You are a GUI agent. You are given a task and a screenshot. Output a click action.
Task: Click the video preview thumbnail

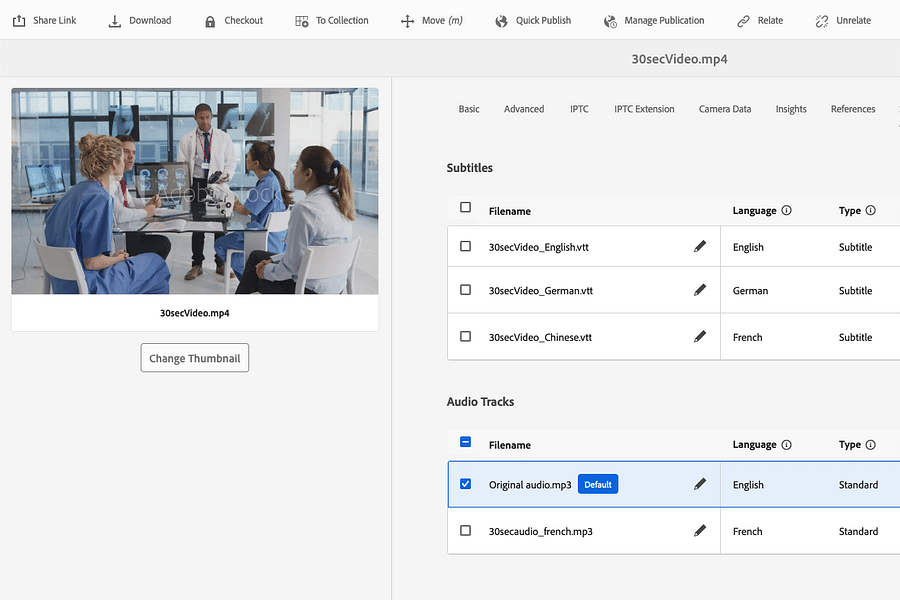click(195, 191)
